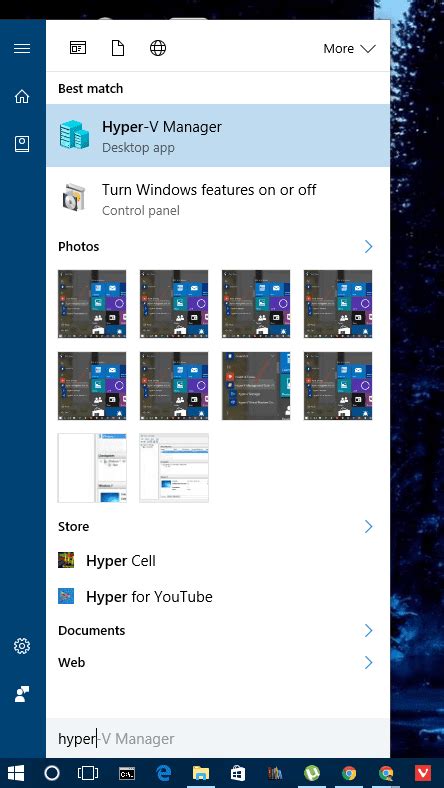Click the Windows Start button
444x788 pixels.
(16, 773)
